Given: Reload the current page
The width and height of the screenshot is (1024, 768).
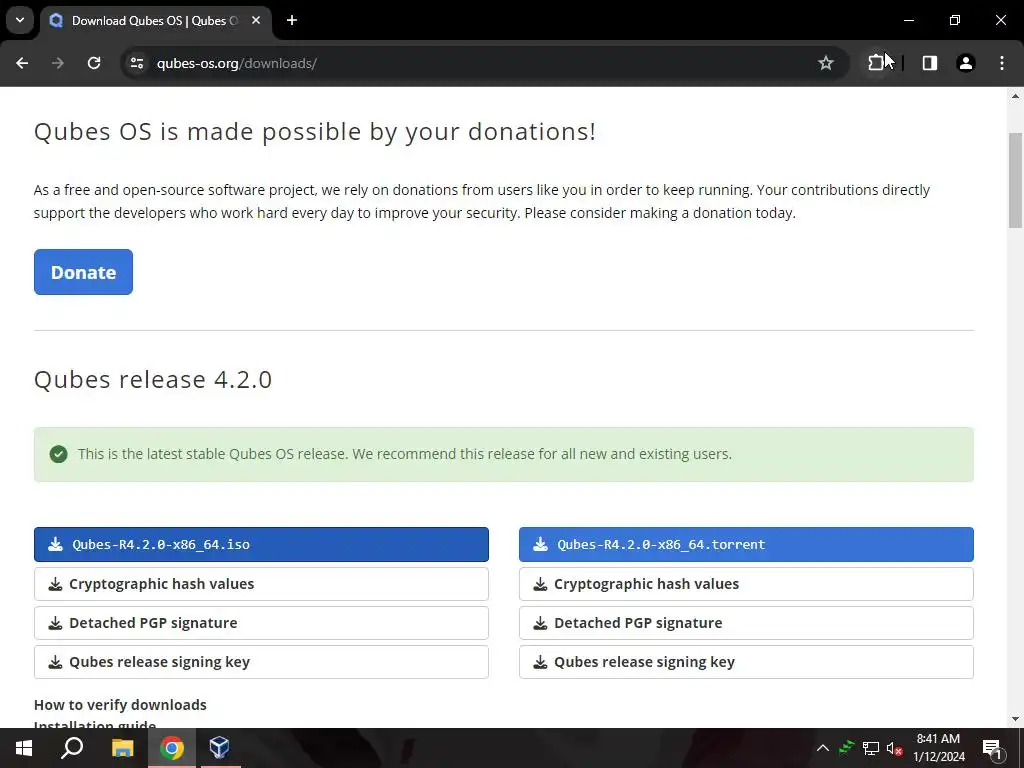Looking at the screenshot, I should point(94,63).
